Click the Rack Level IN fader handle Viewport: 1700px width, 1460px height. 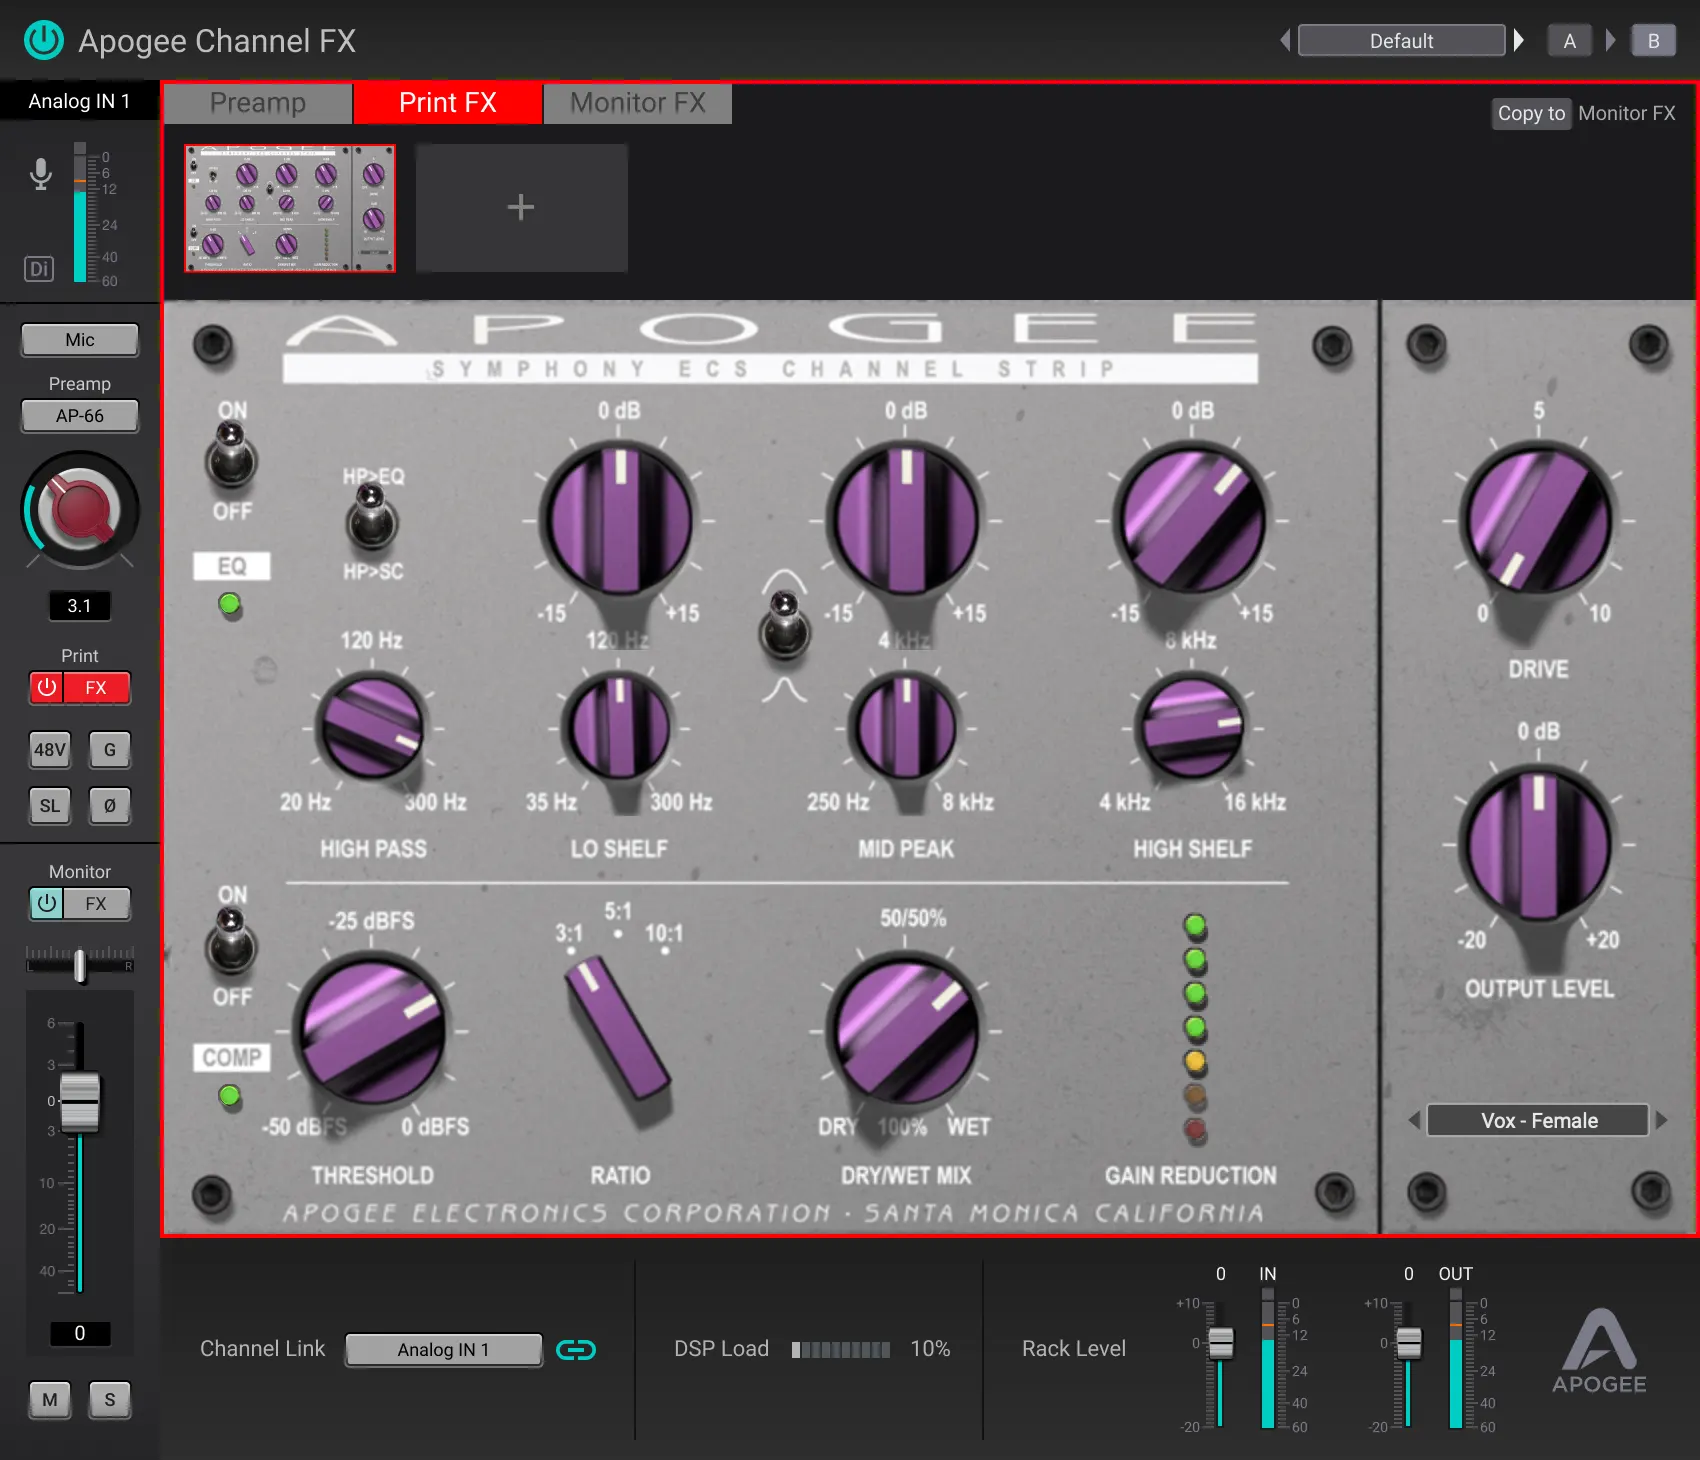[x=1221, y=1343]
